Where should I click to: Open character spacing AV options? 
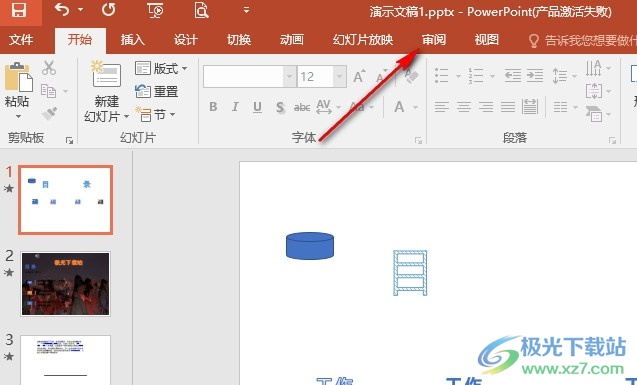click(327, 107)
